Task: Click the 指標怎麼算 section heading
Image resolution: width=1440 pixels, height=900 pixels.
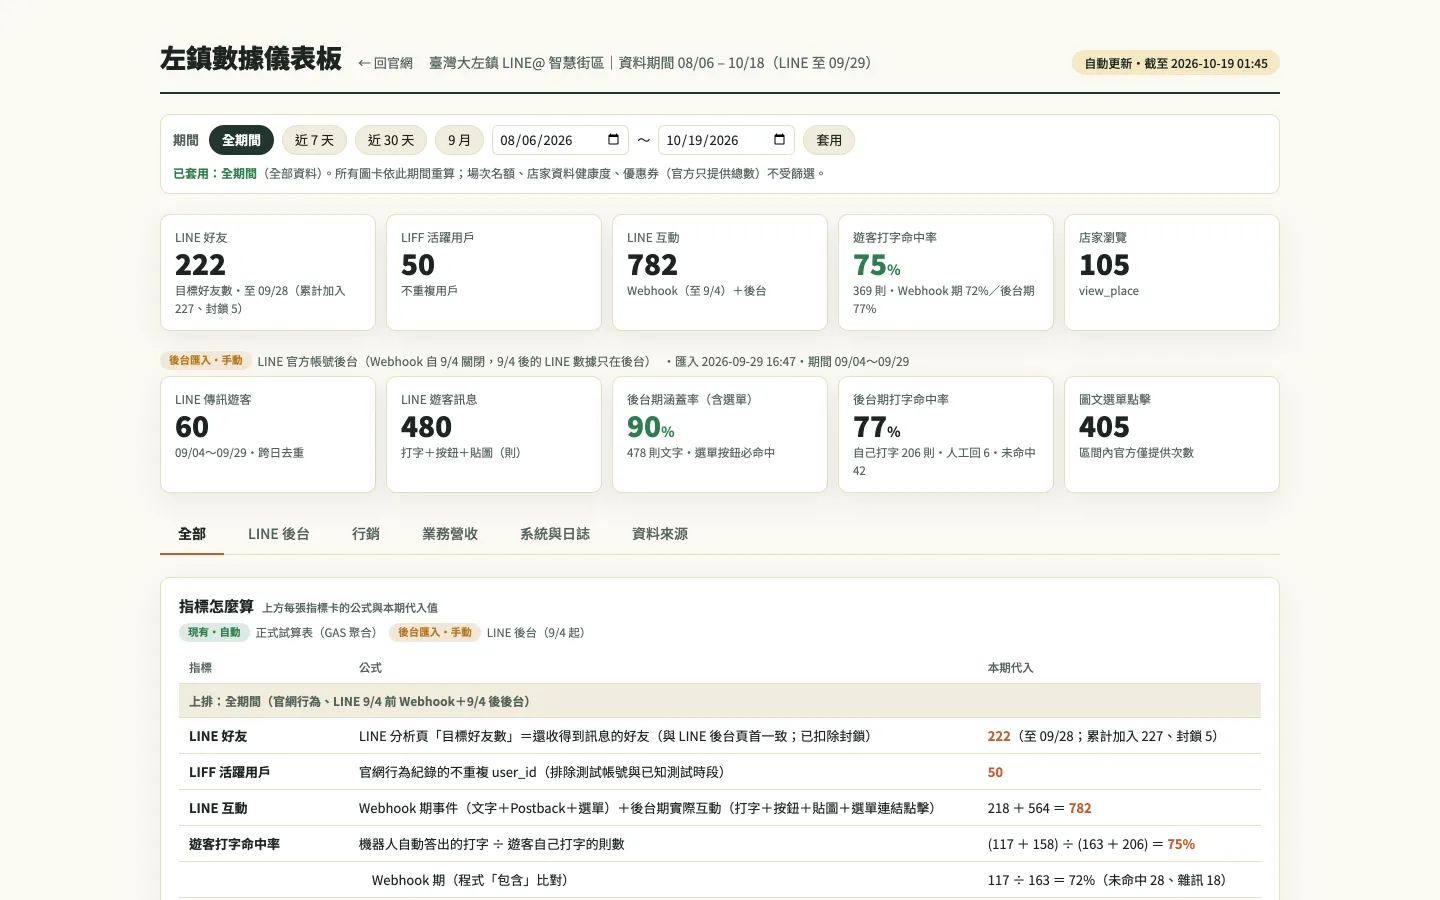Action: click(216, 606)
